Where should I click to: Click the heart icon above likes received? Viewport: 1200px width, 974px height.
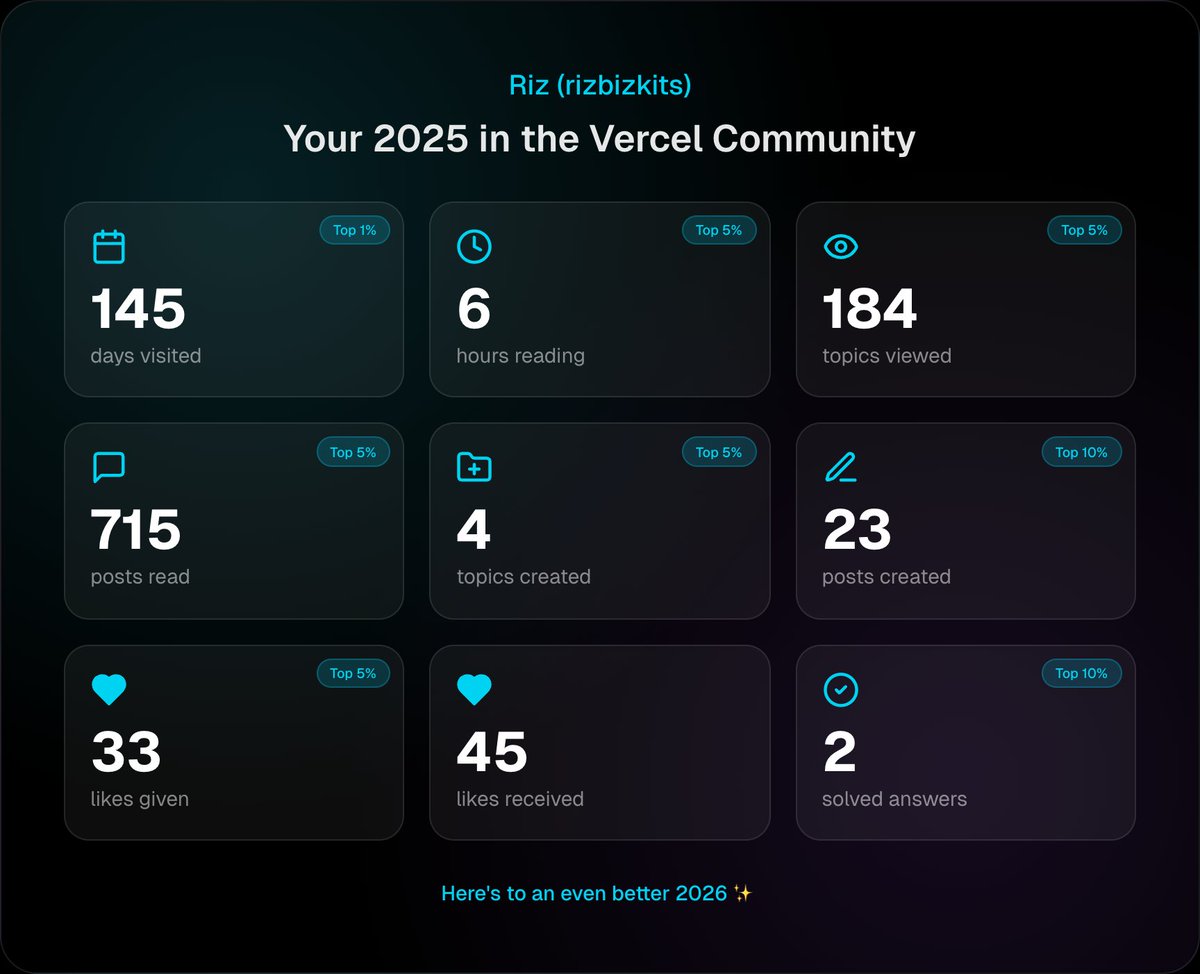(x=474, y=689)
